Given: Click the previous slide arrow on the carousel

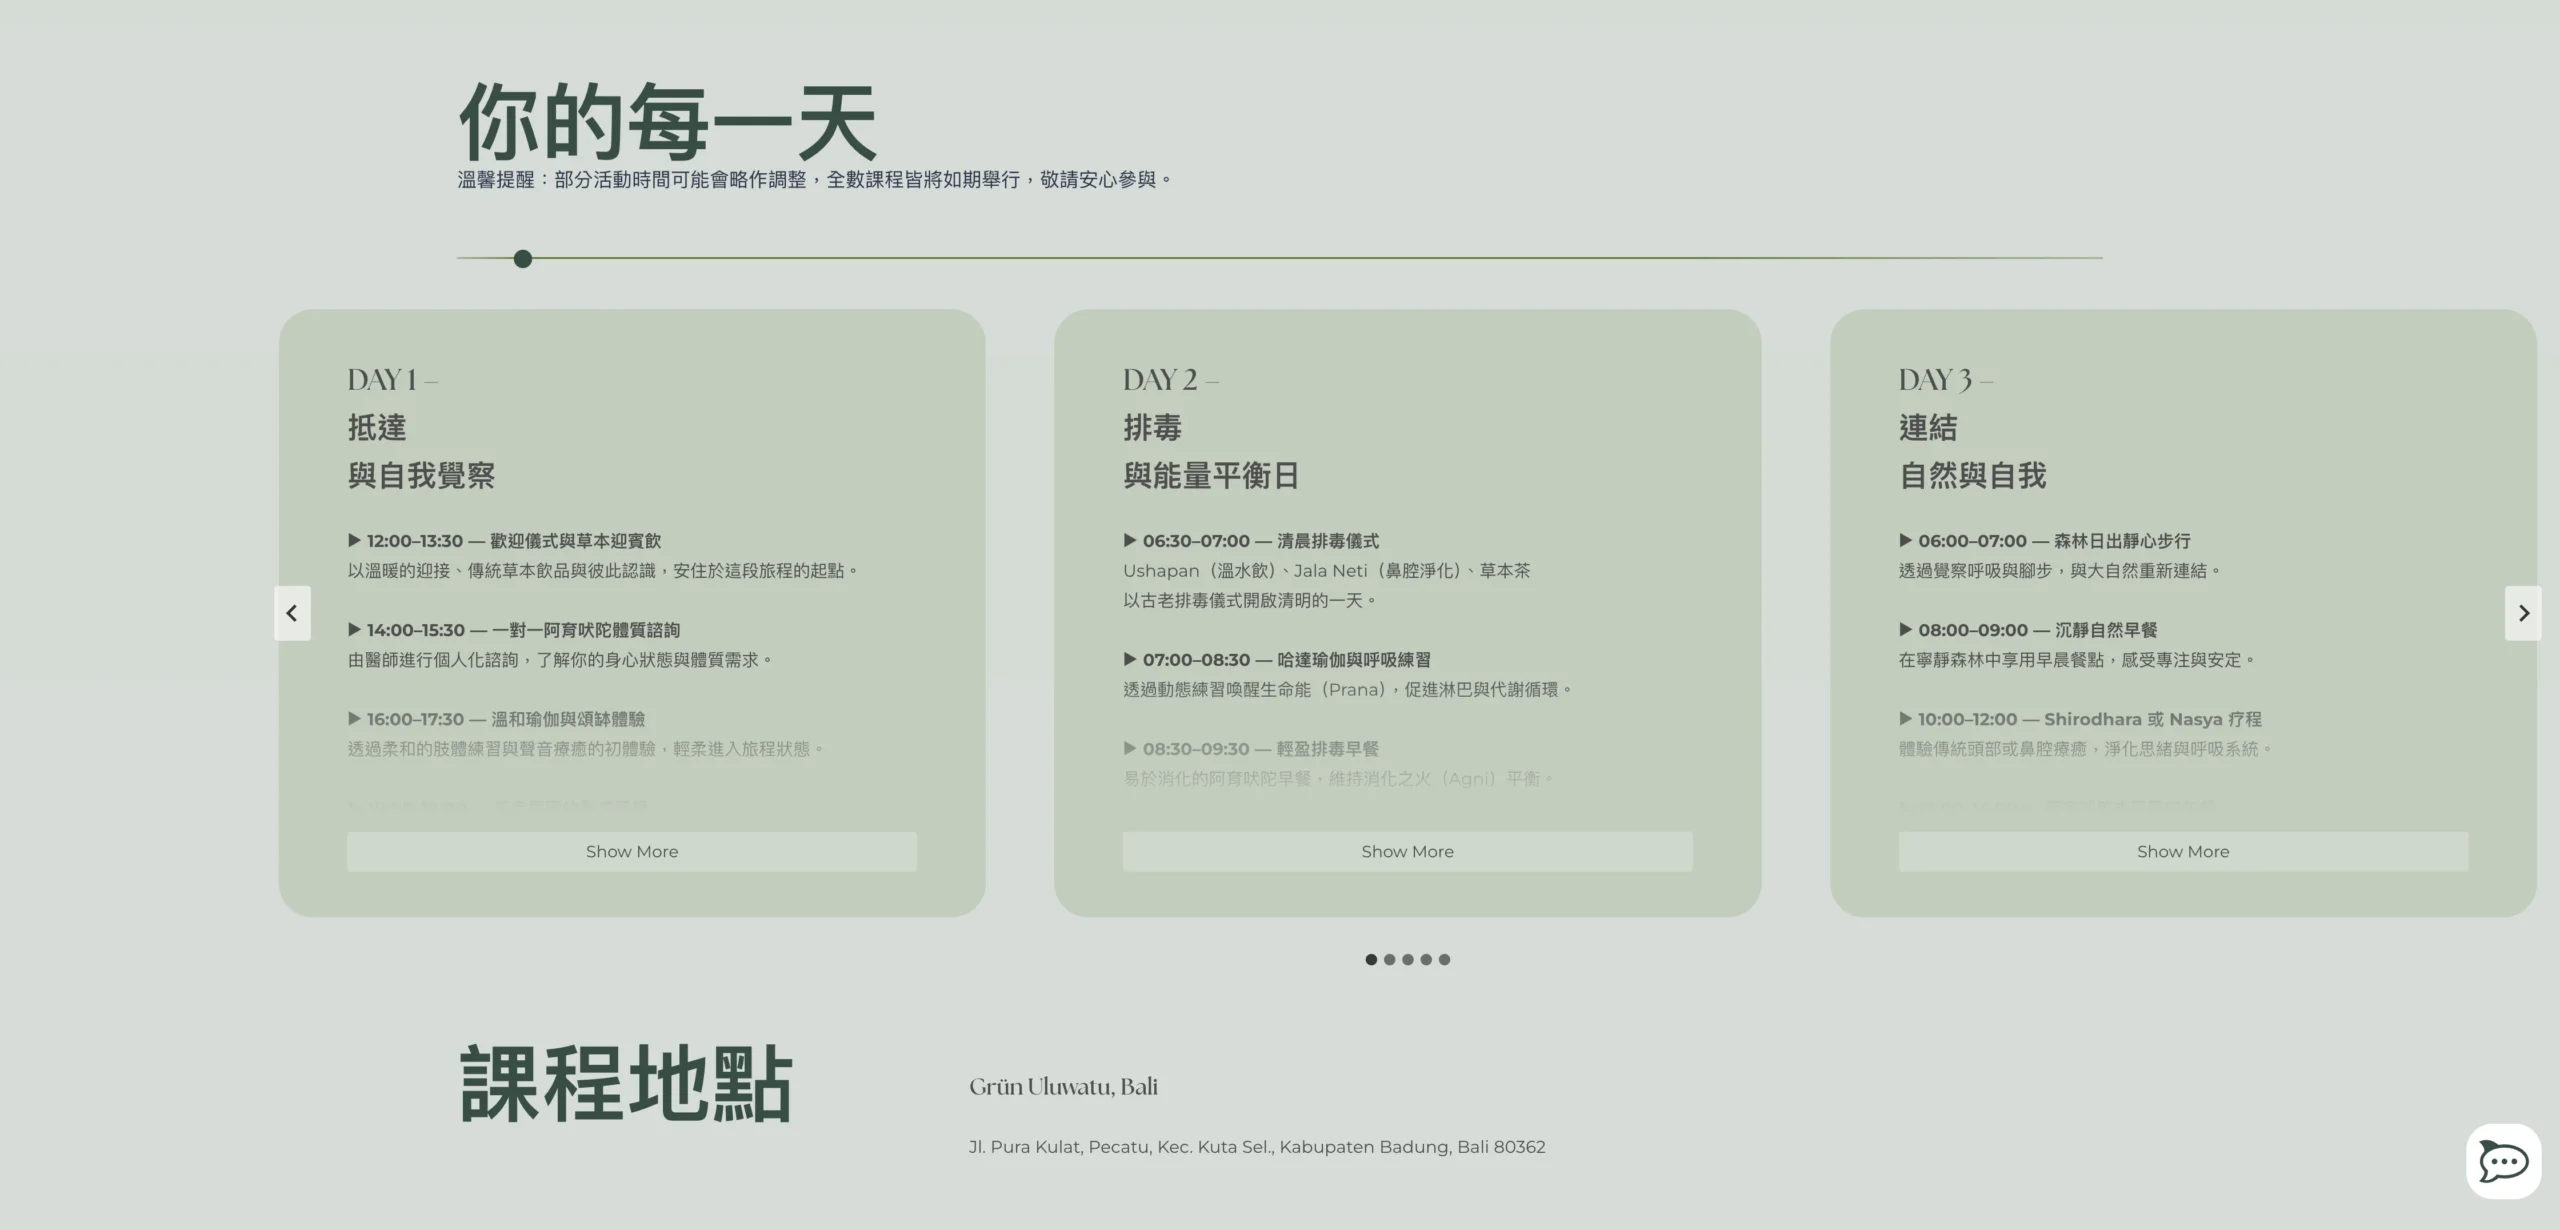Looking at the screenshot, I should tap(292, 613).
